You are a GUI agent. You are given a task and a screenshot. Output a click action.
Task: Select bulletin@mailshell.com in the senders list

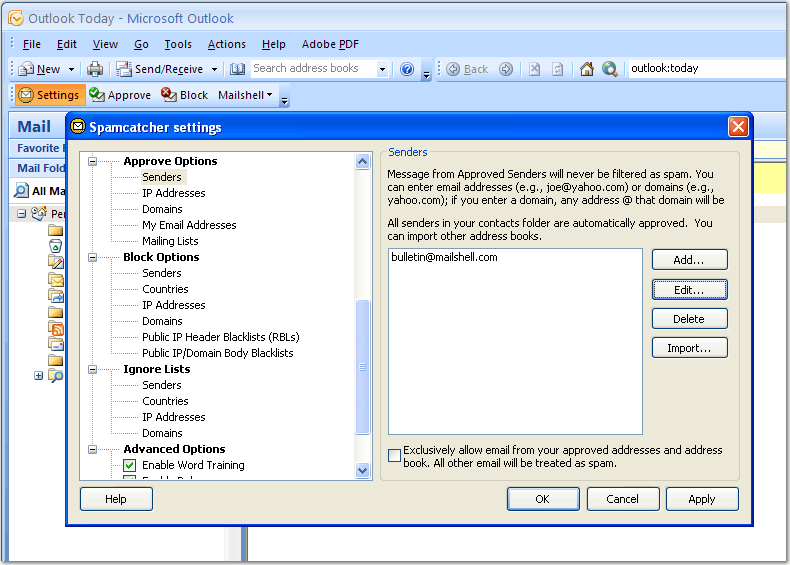tap(445, 257)
